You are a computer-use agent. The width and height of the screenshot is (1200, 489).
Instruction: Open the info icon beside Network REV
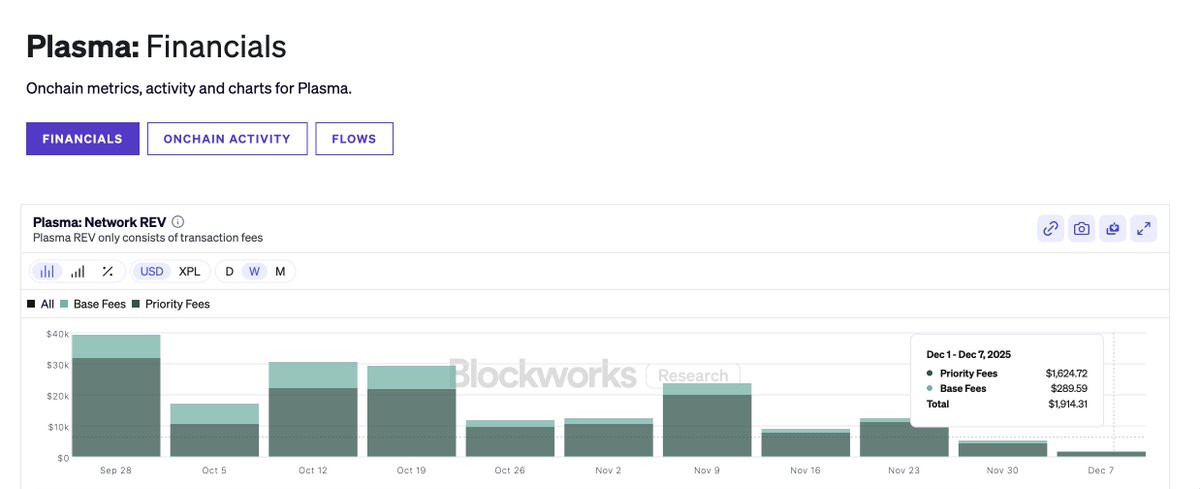pos(178,222)
